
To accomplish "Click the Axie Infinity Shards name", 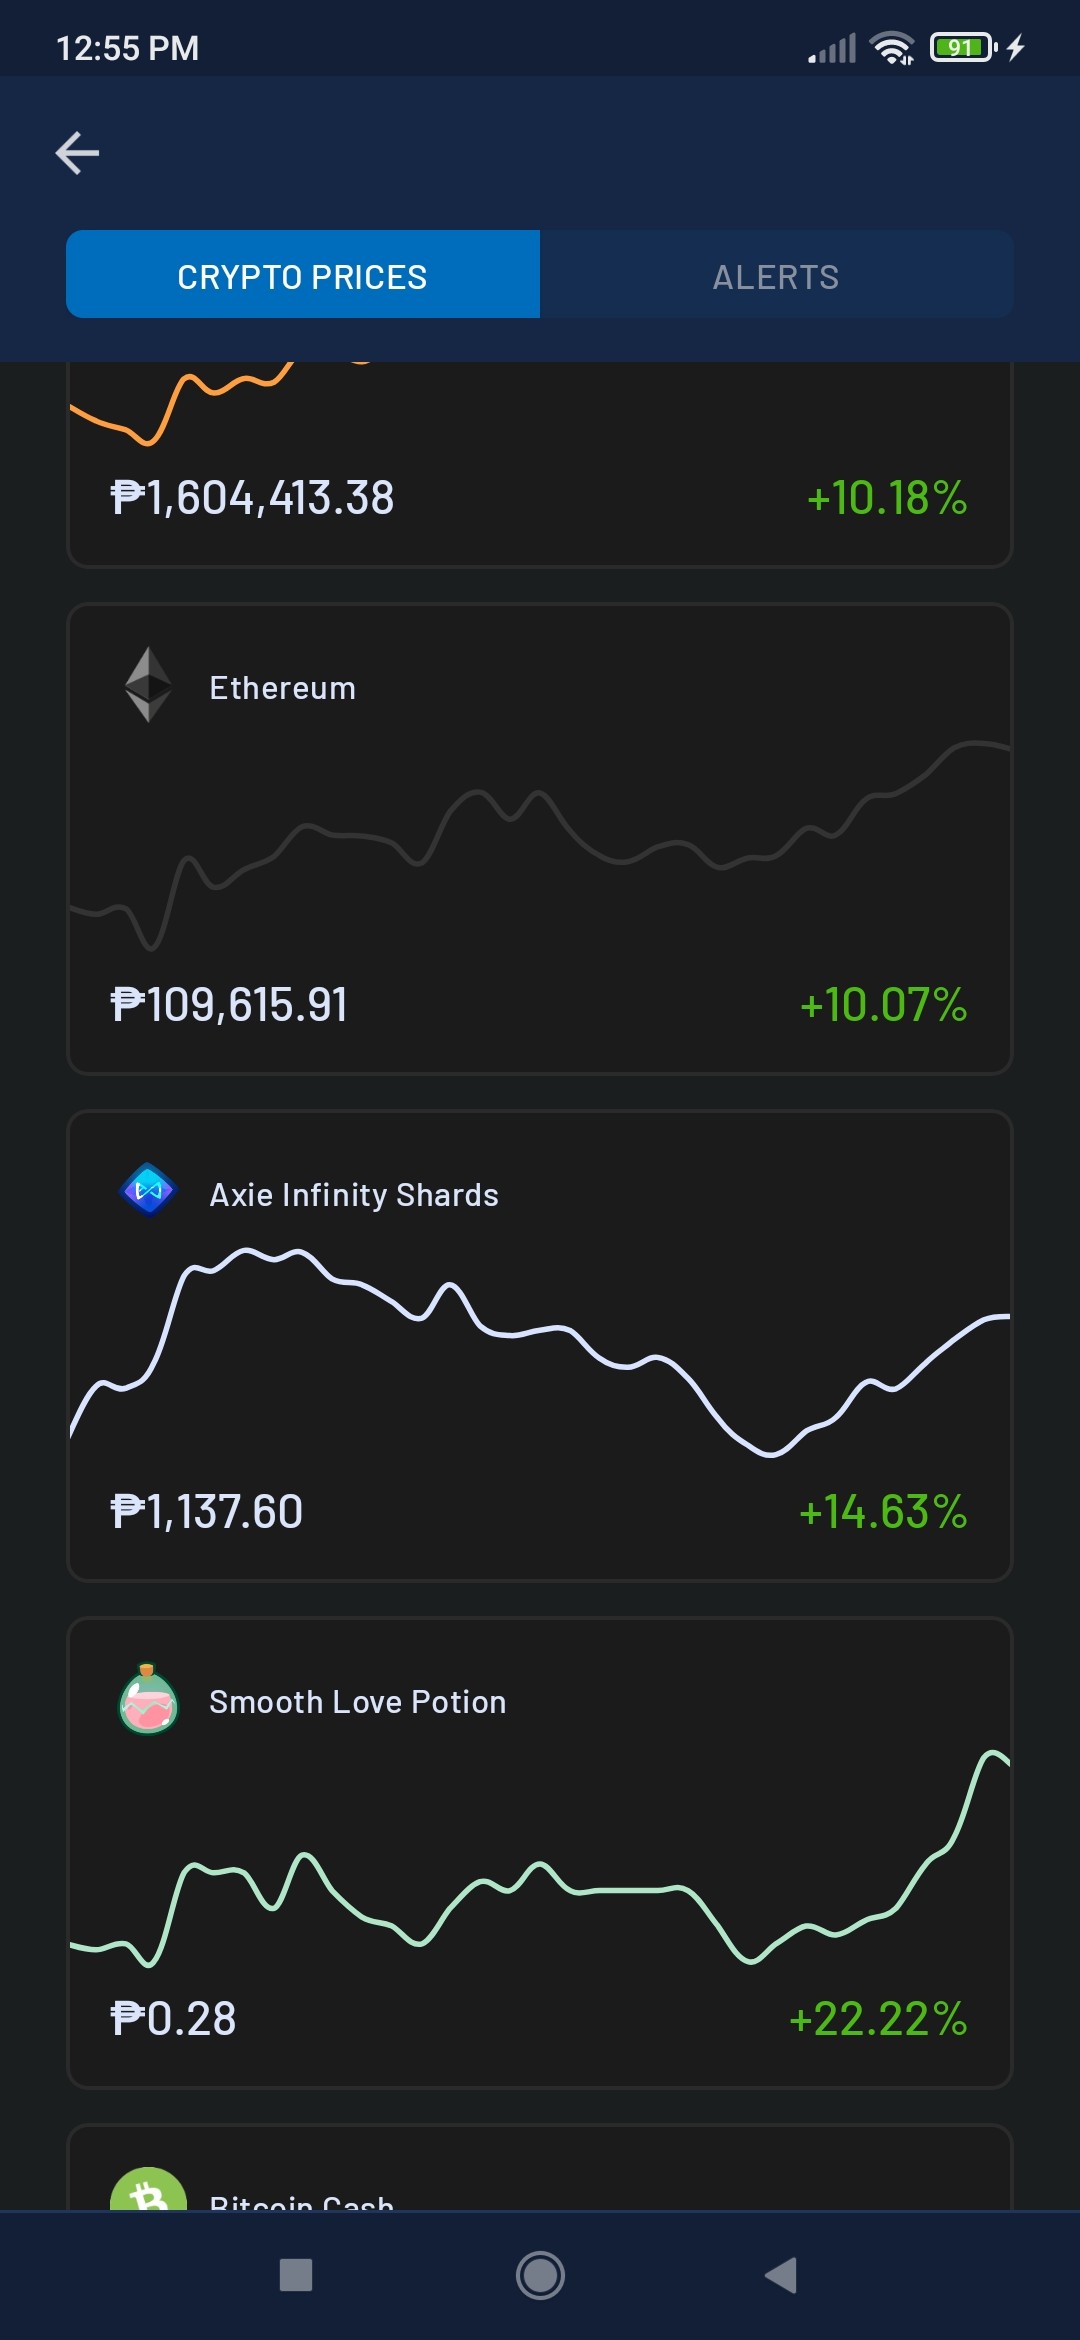I will point(354,1195).
